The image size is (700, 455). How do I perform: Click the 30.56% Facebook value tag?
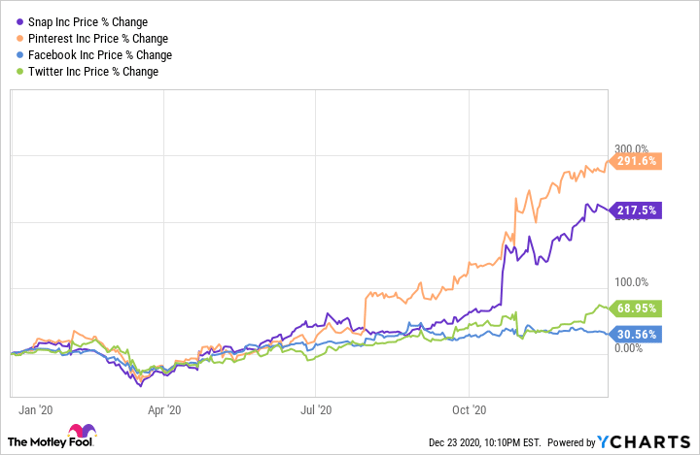point(636,334)
